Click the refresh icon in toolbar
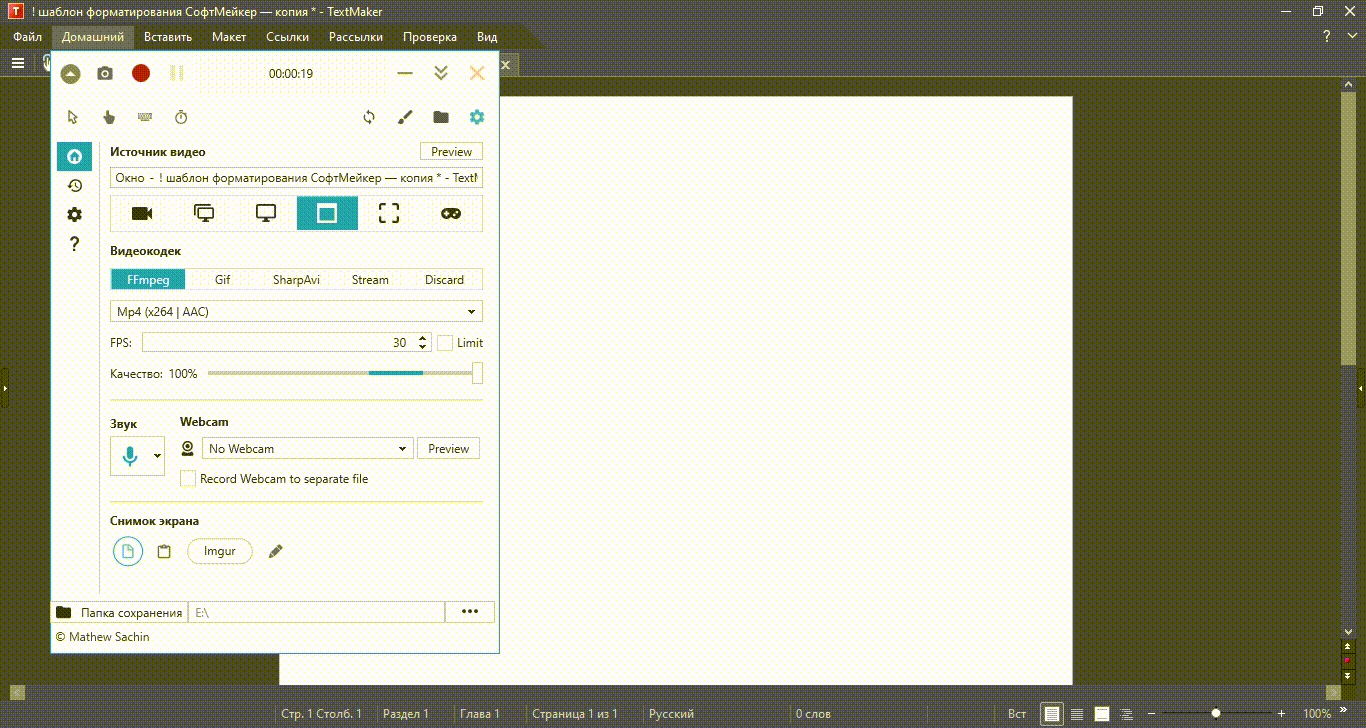This screenshot has width=1366, height=728. click(369, 117)
